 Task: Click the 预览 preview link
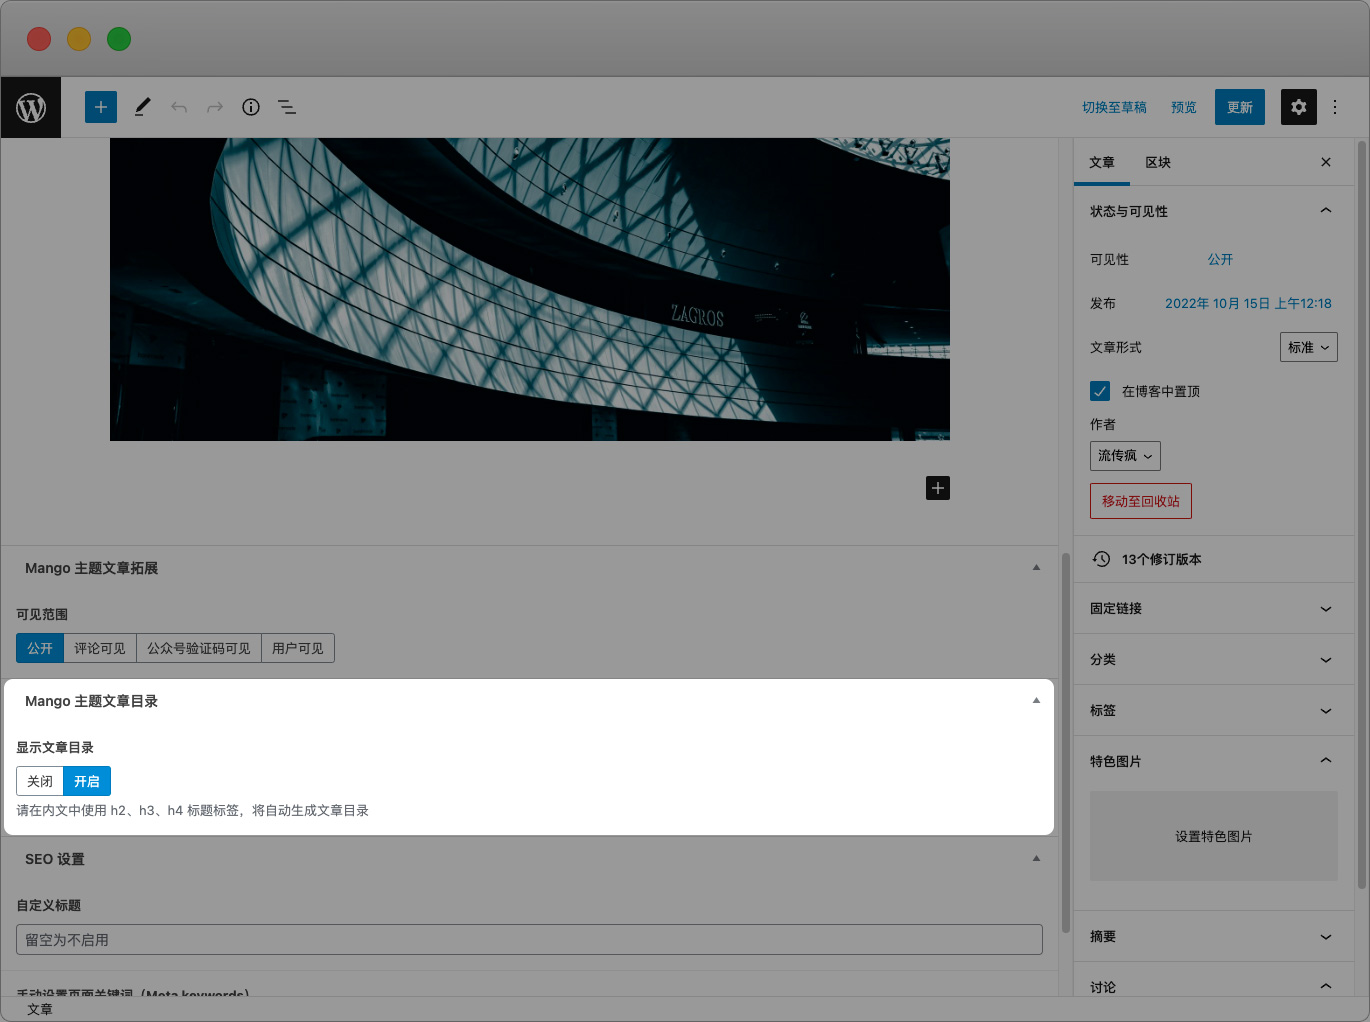(1184, 107)
